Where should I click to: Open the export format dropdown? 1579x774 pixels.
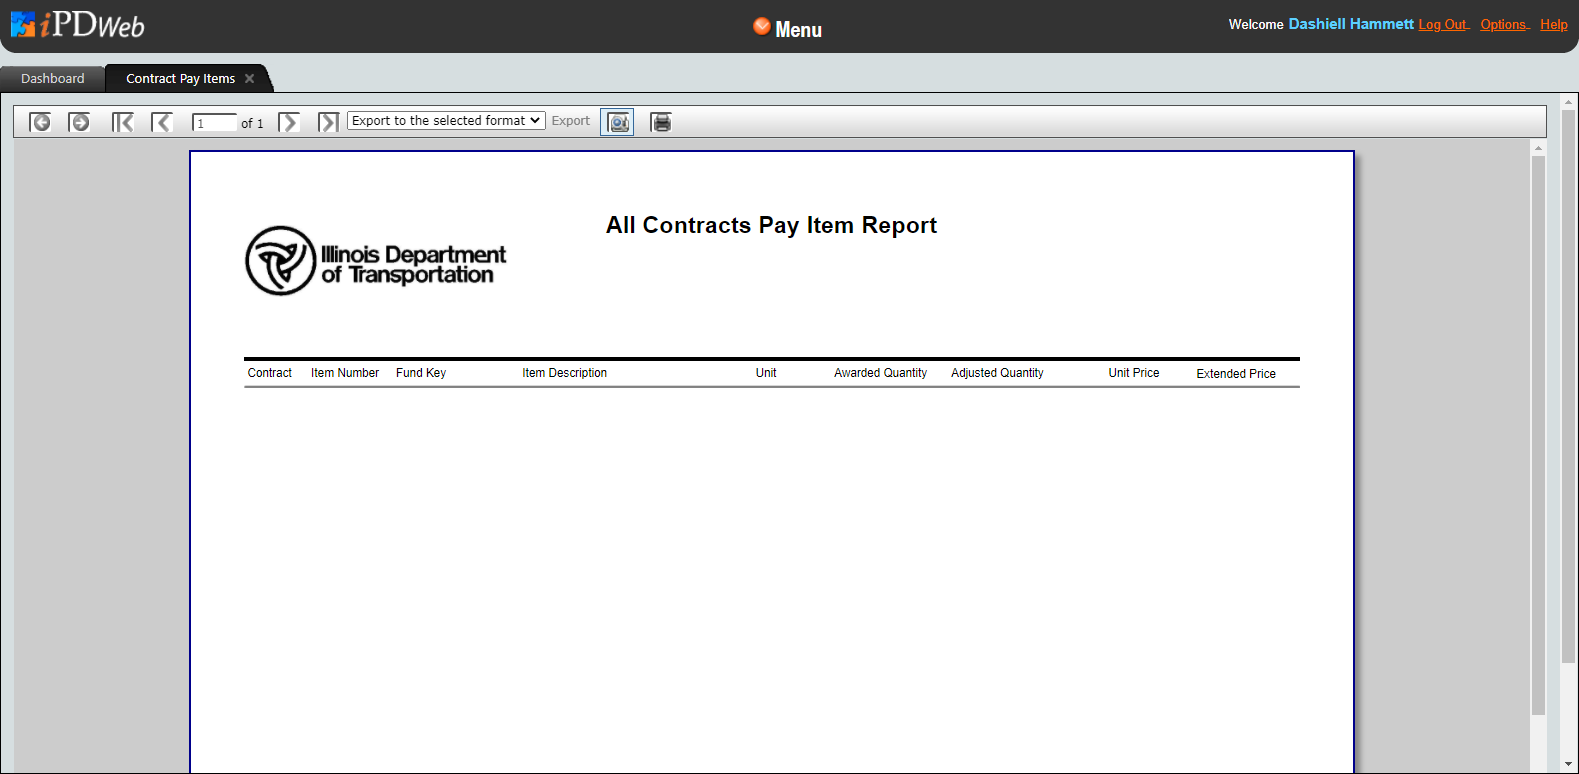click(x=446, y=121)
